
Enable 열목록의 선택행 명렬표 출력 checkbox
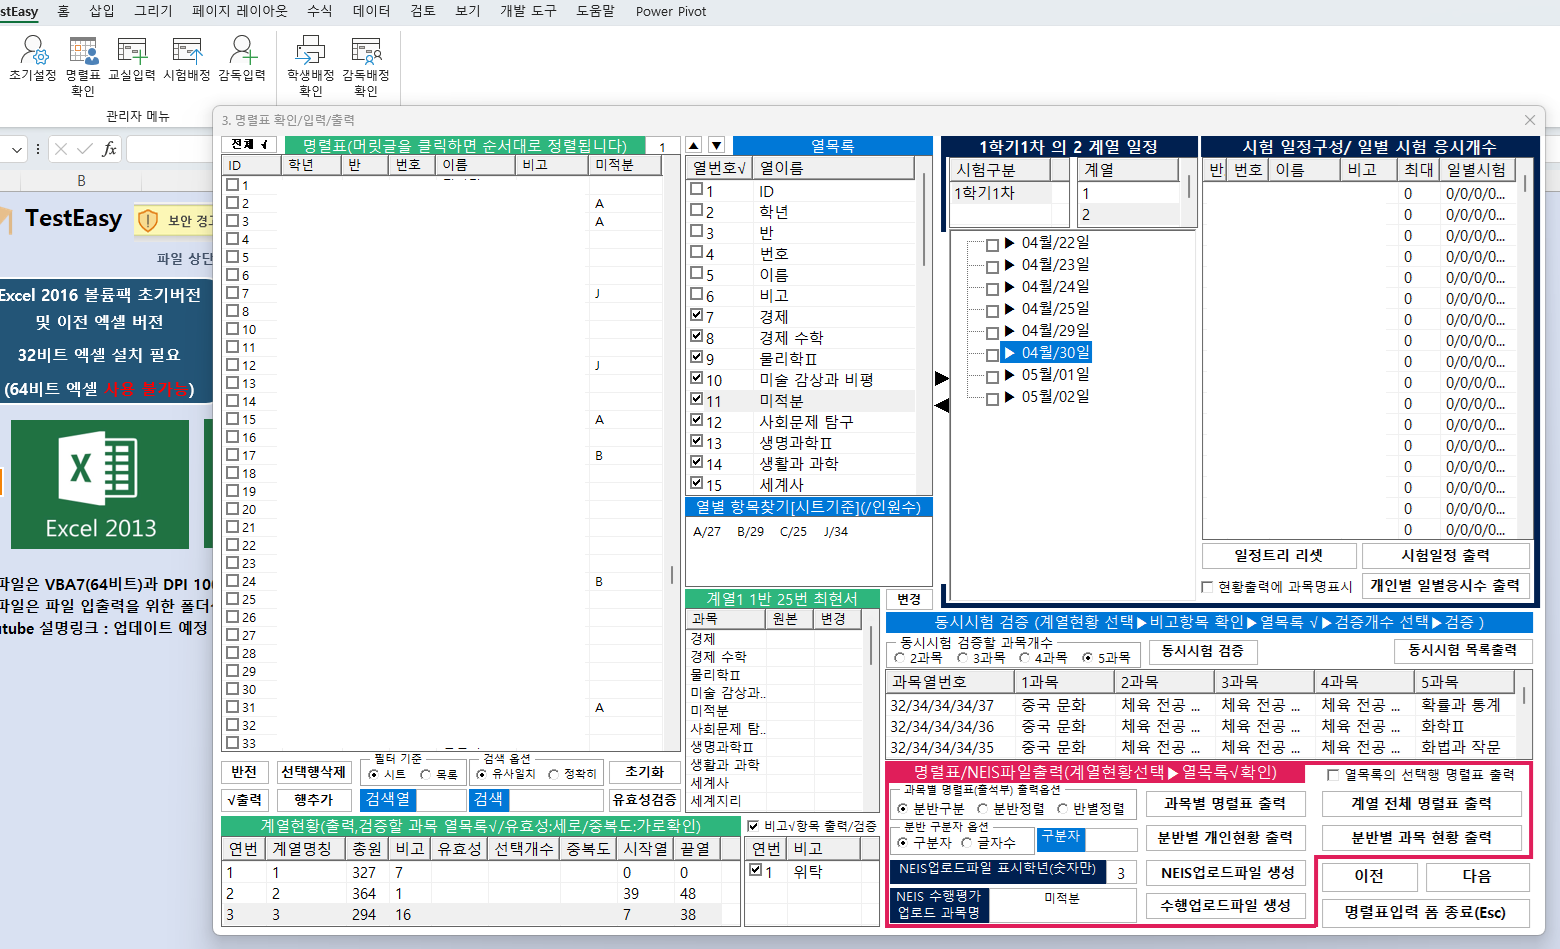tap(1333, 775)
